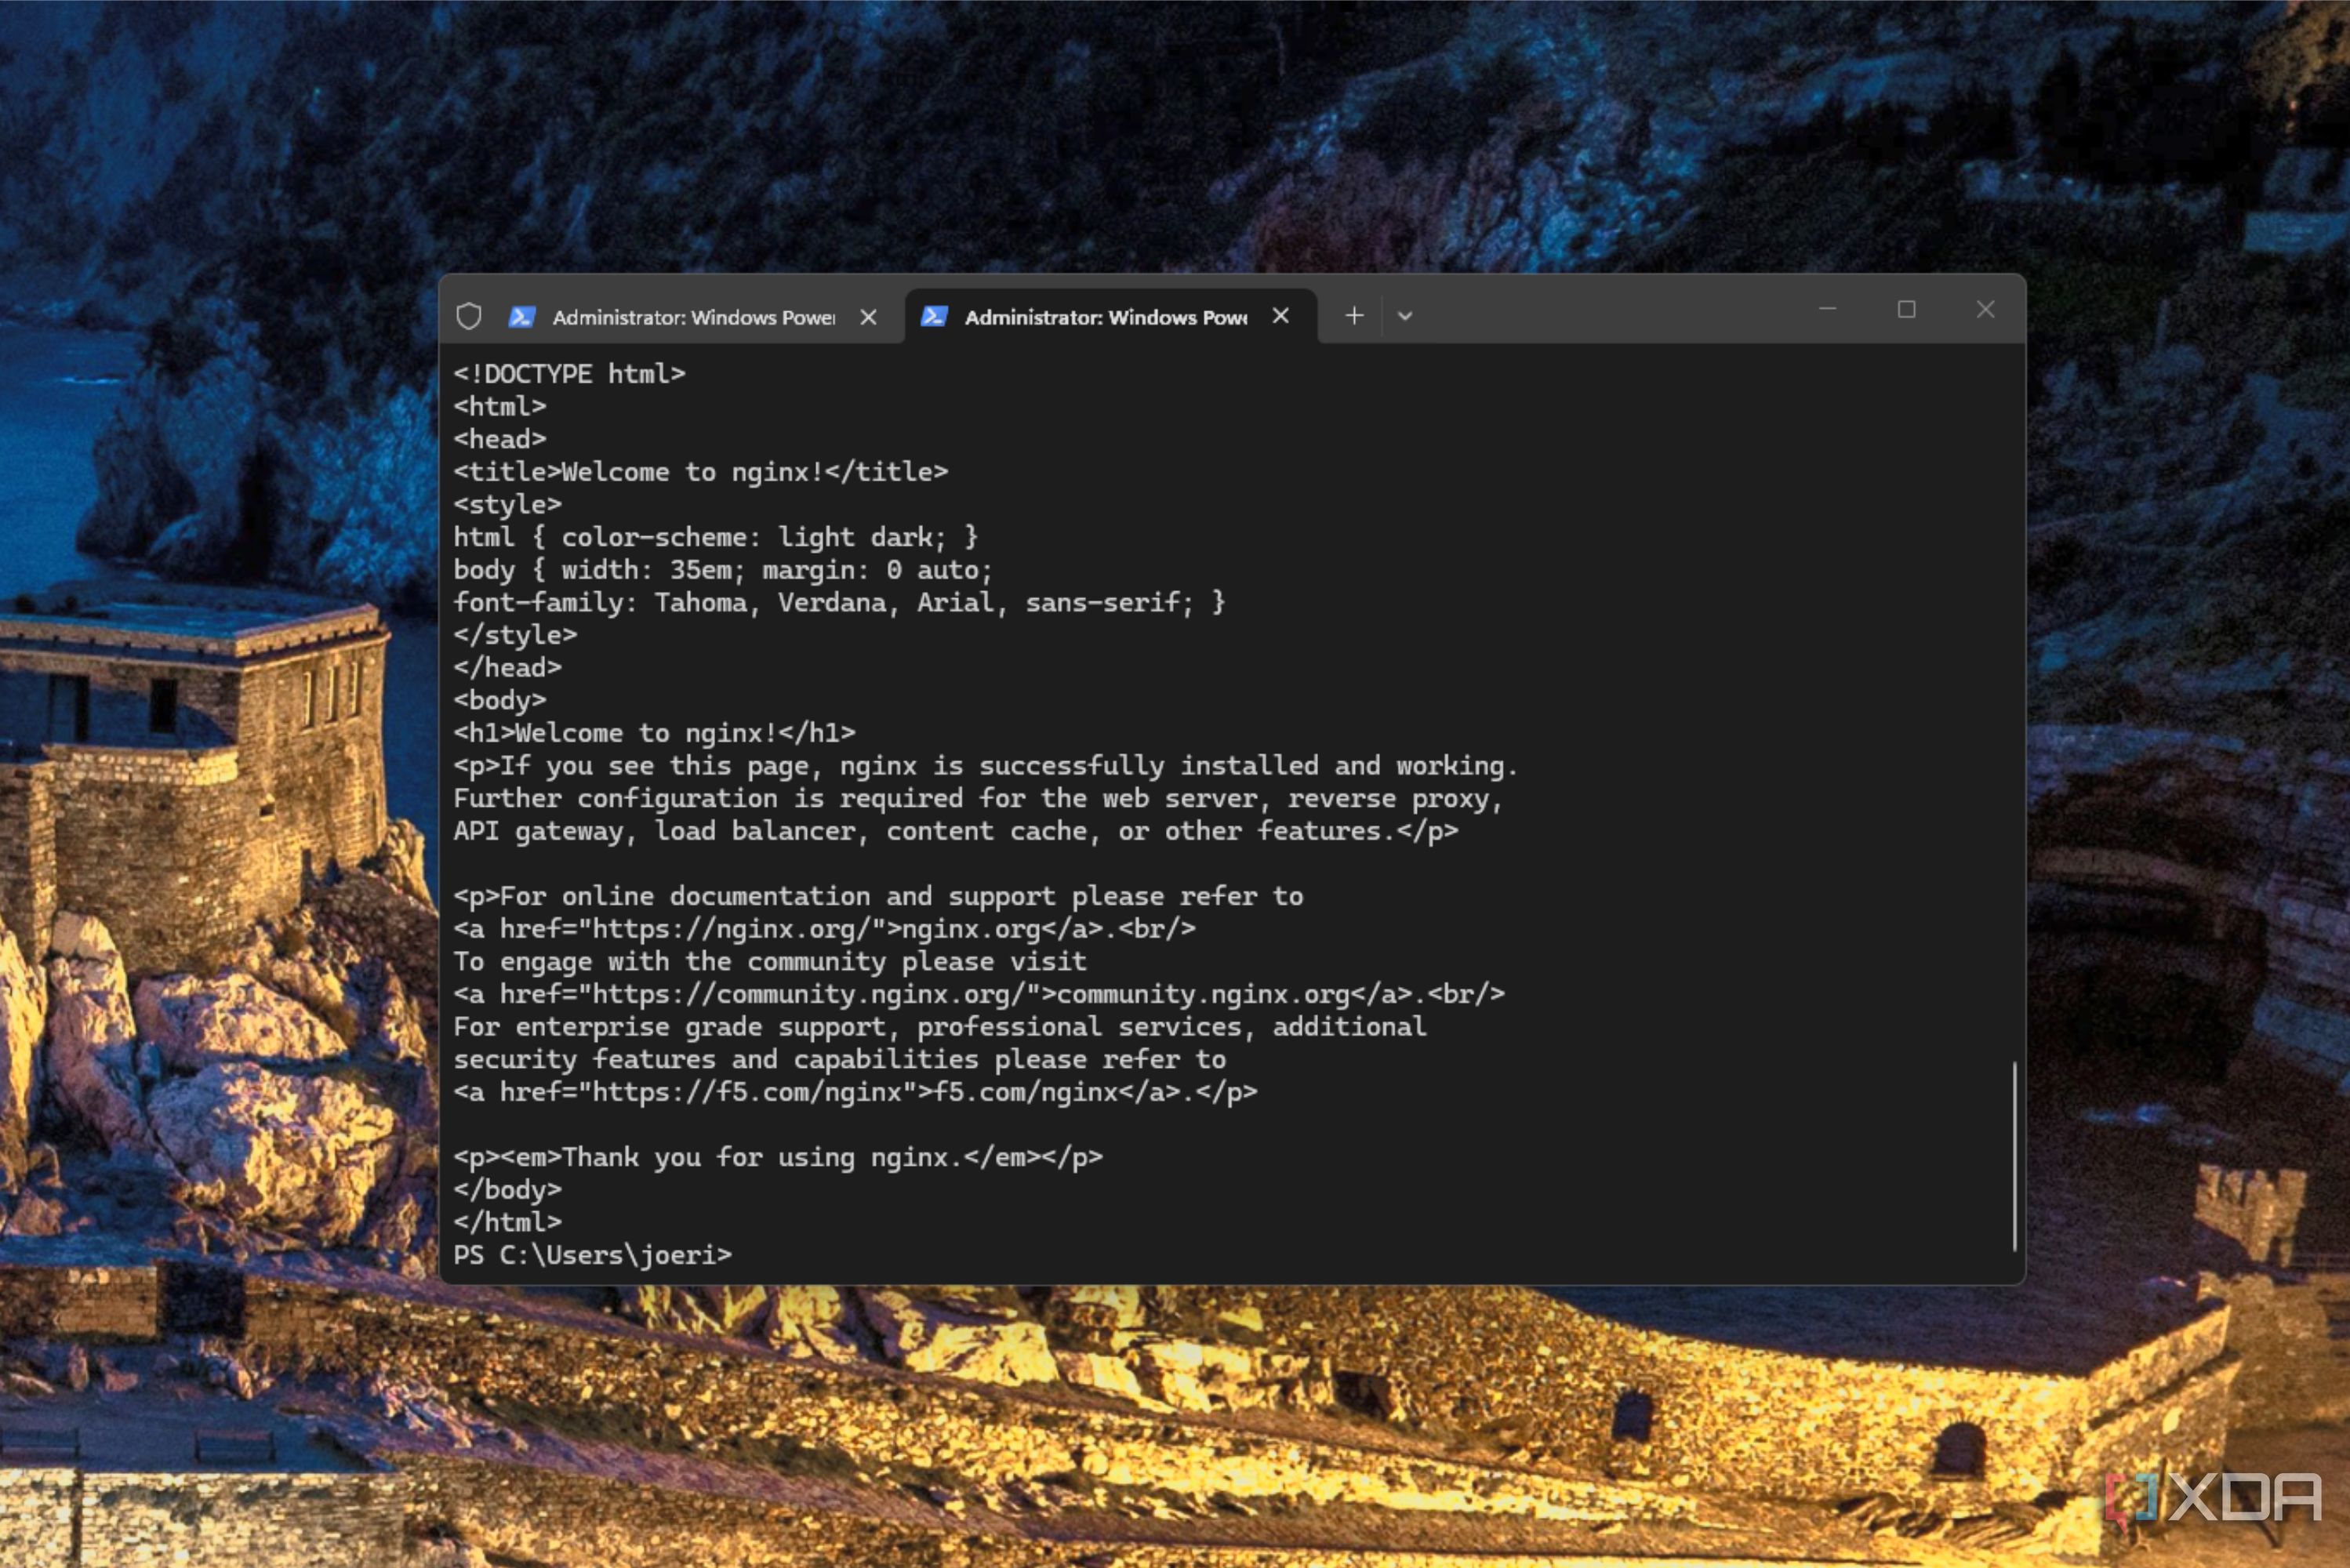Click 'API gateway, load balancer' line
The width and height of the screenshot is (2350, 1568).
tap(955, 831)
